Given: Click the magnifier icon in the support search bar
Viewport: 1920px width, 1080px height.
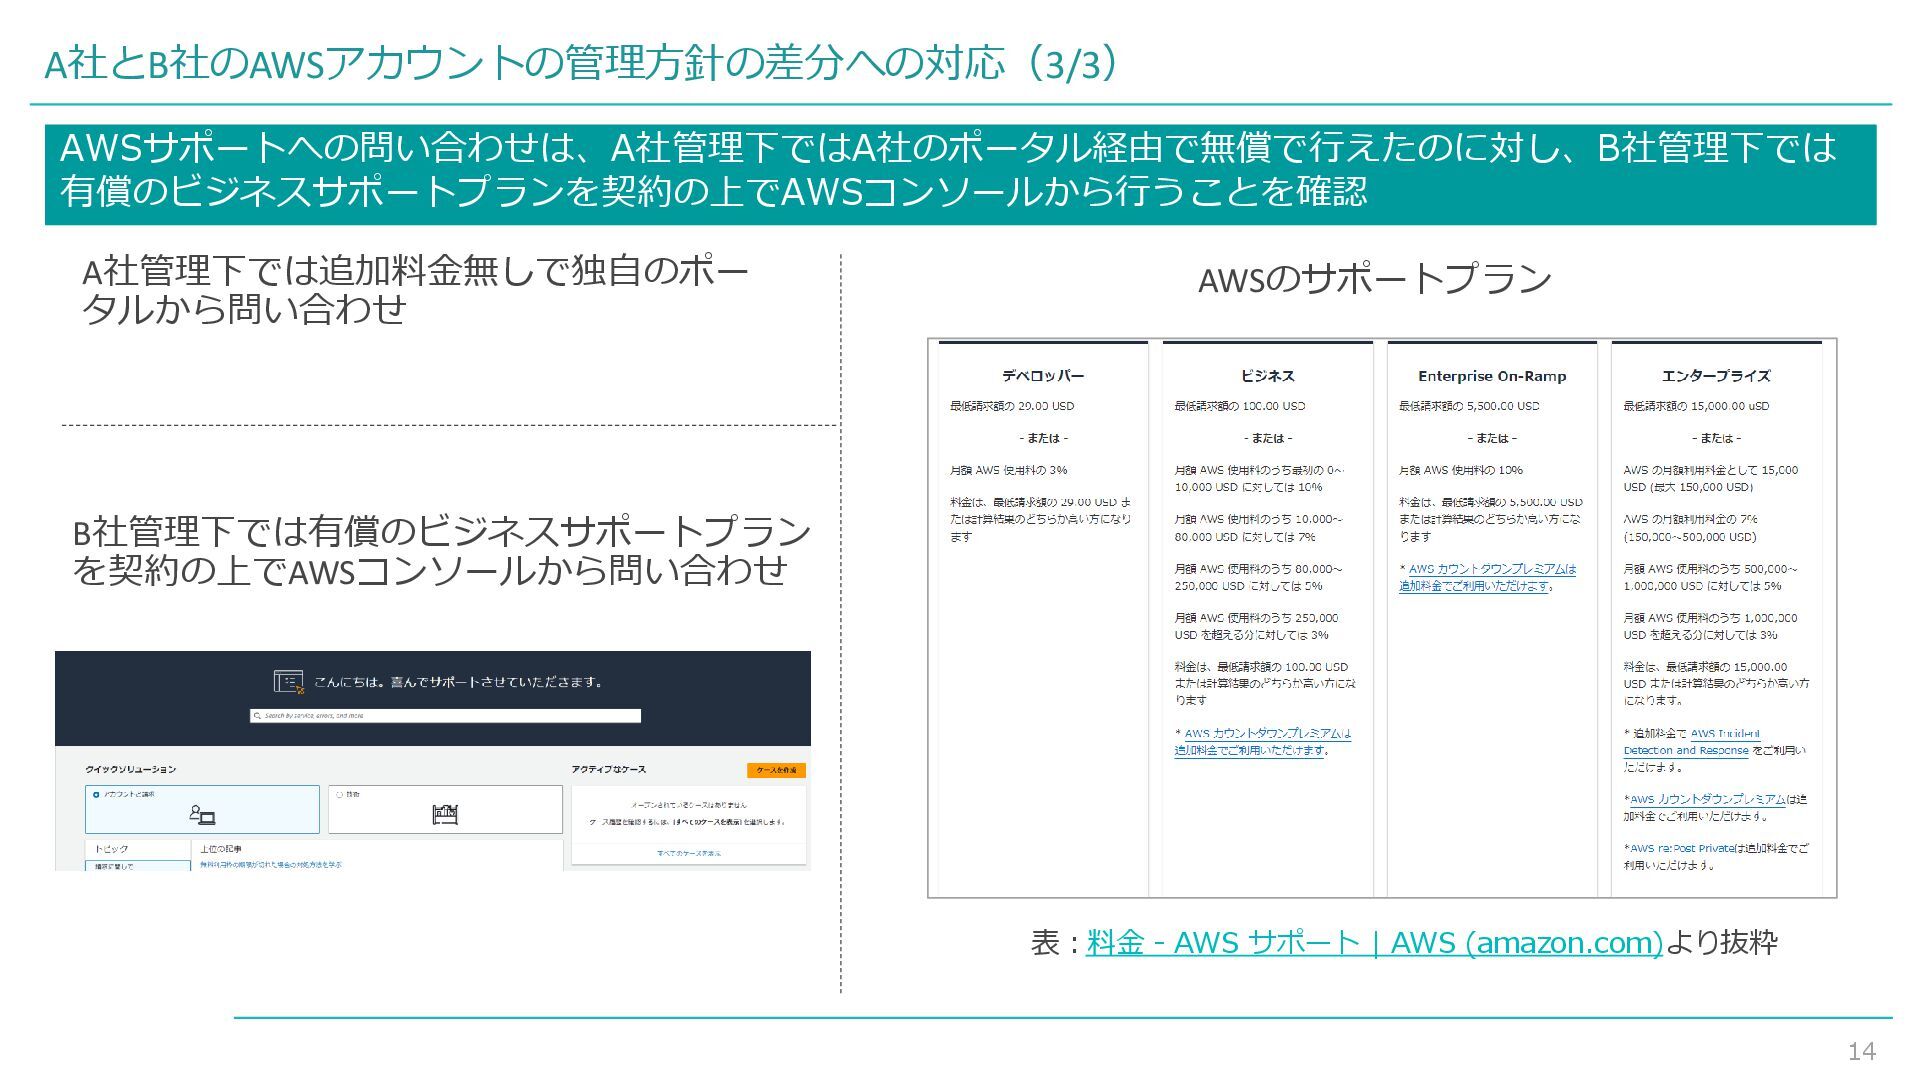Looking at the screenshot, I should 257,716.
